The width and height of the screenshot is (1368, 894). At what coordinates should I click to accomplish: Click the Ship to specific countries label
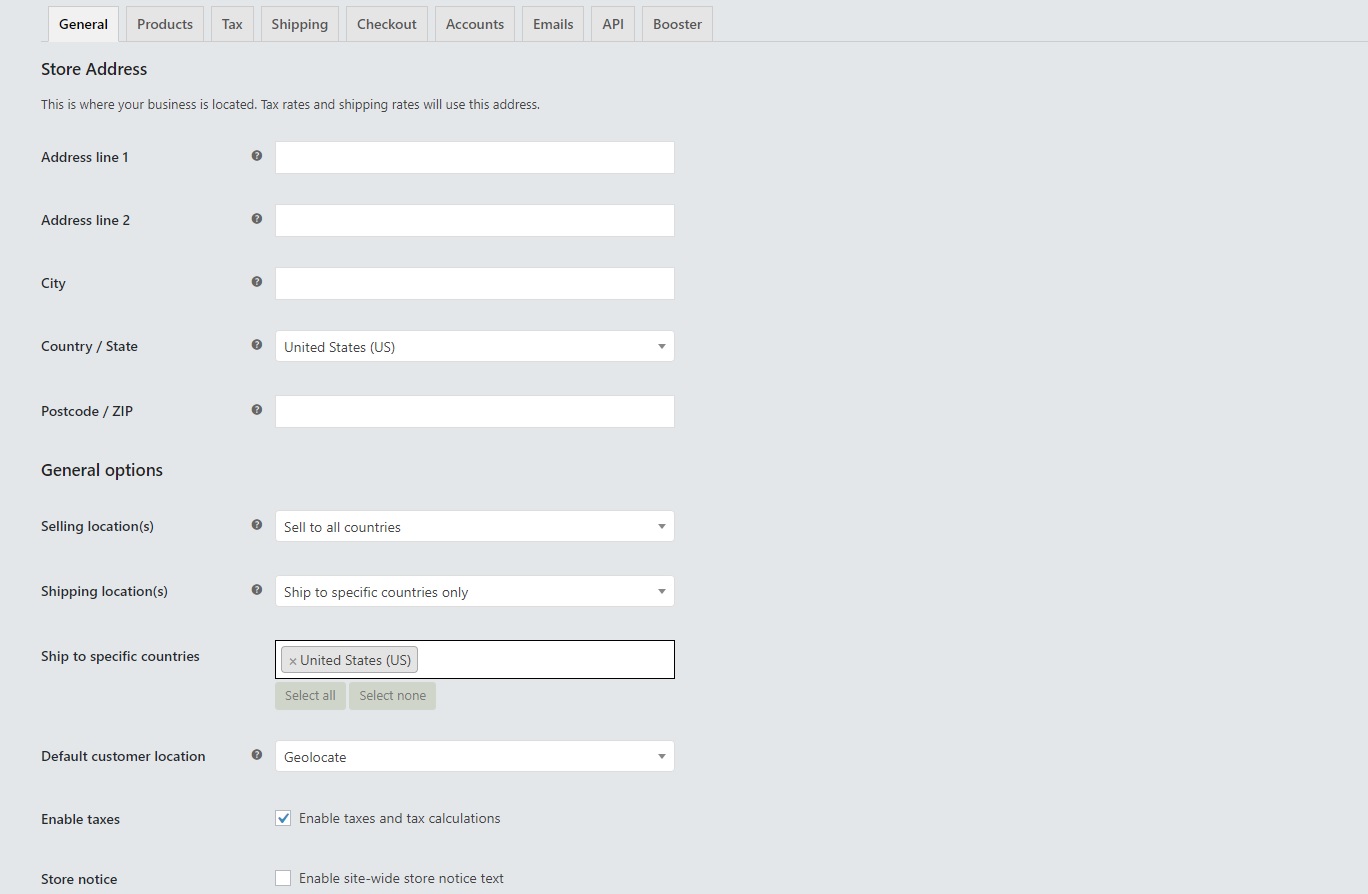[x=120, y=656]
